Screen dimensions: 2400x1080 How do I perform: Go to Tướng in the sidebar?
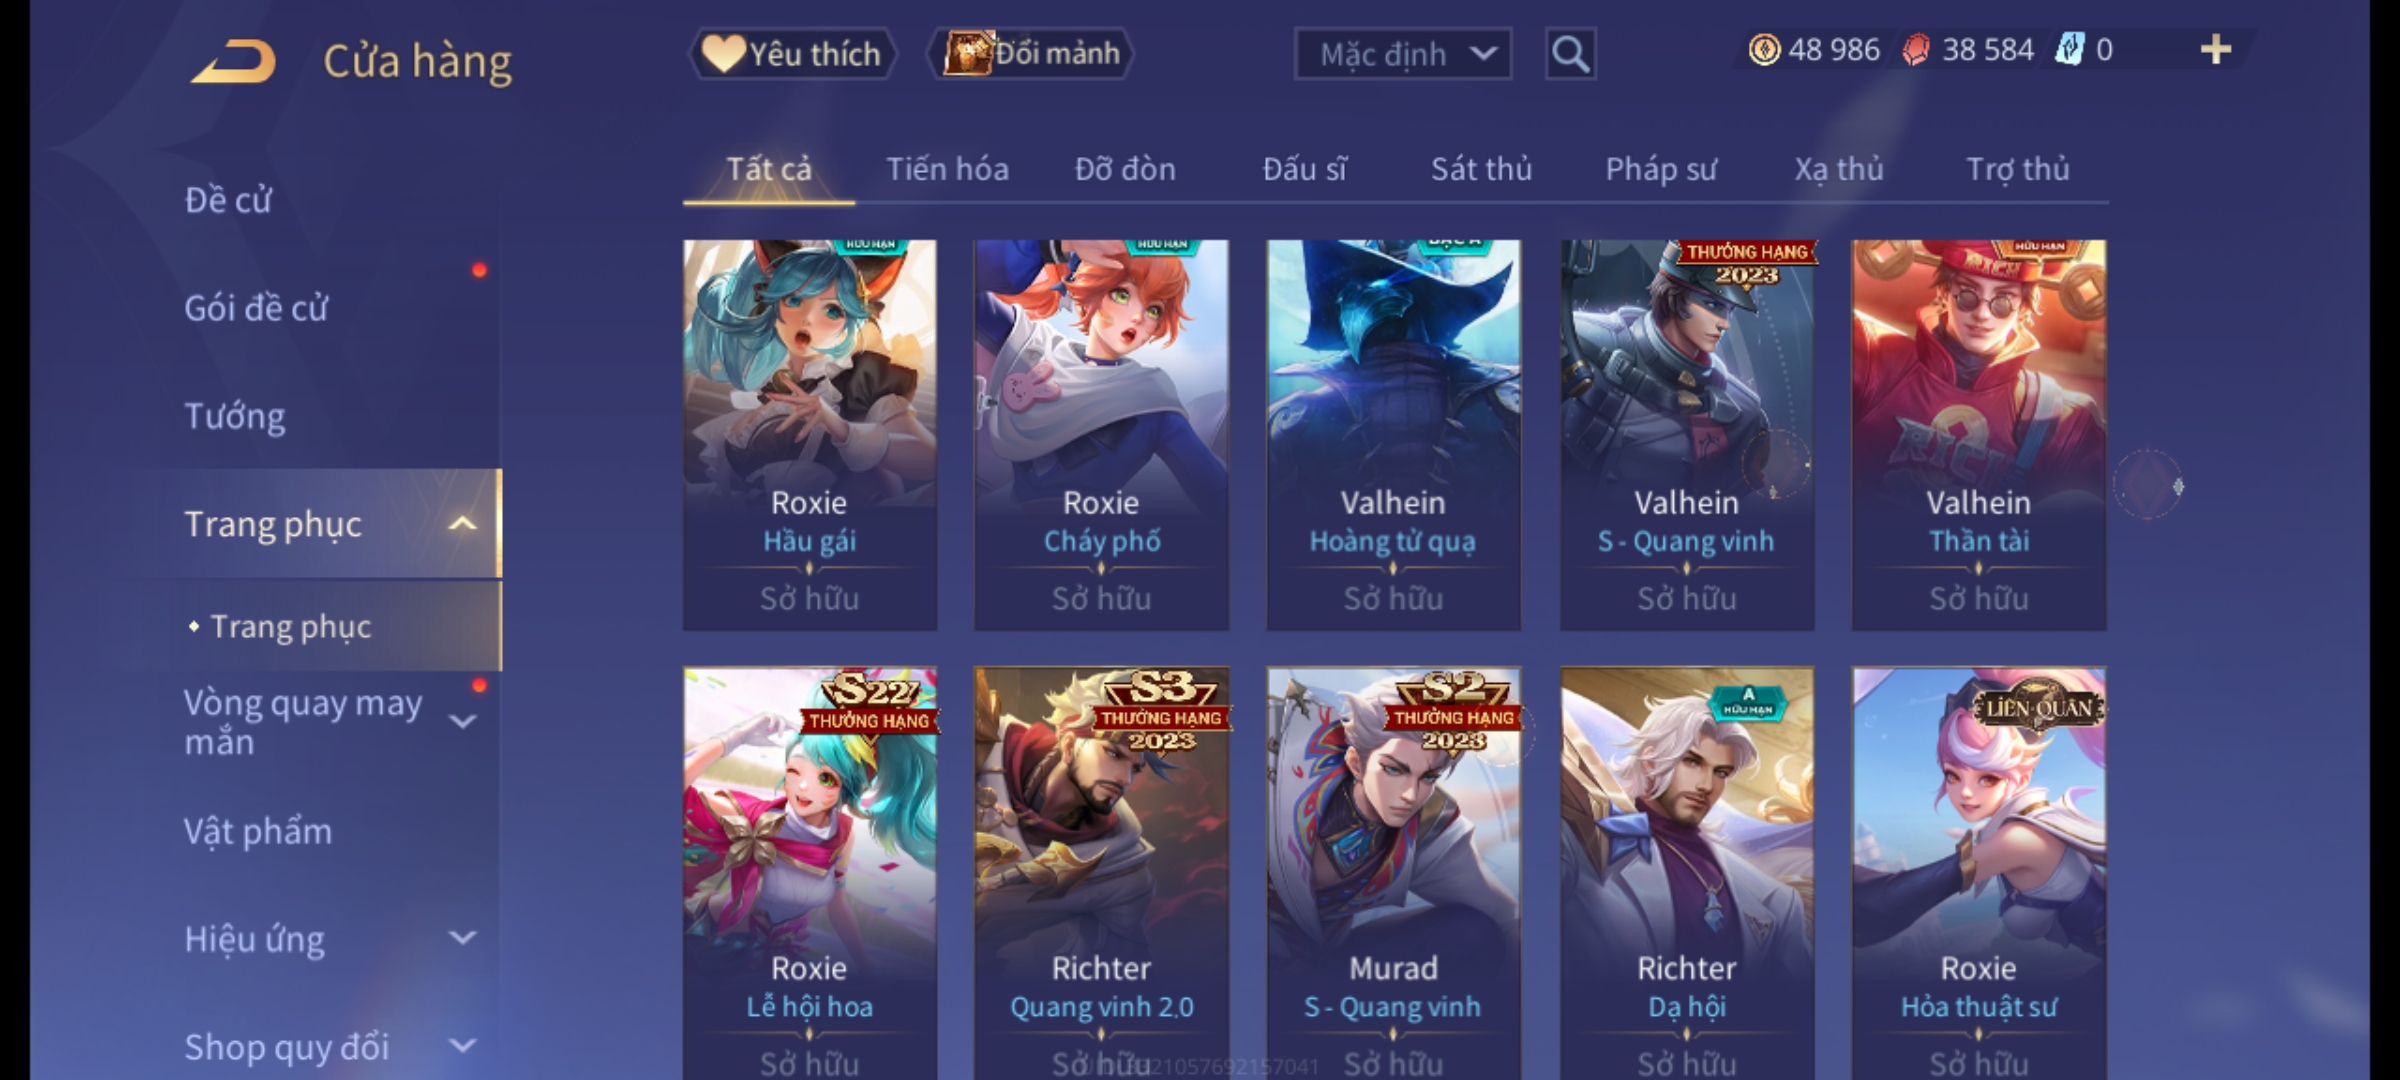[x=235, y=416]
